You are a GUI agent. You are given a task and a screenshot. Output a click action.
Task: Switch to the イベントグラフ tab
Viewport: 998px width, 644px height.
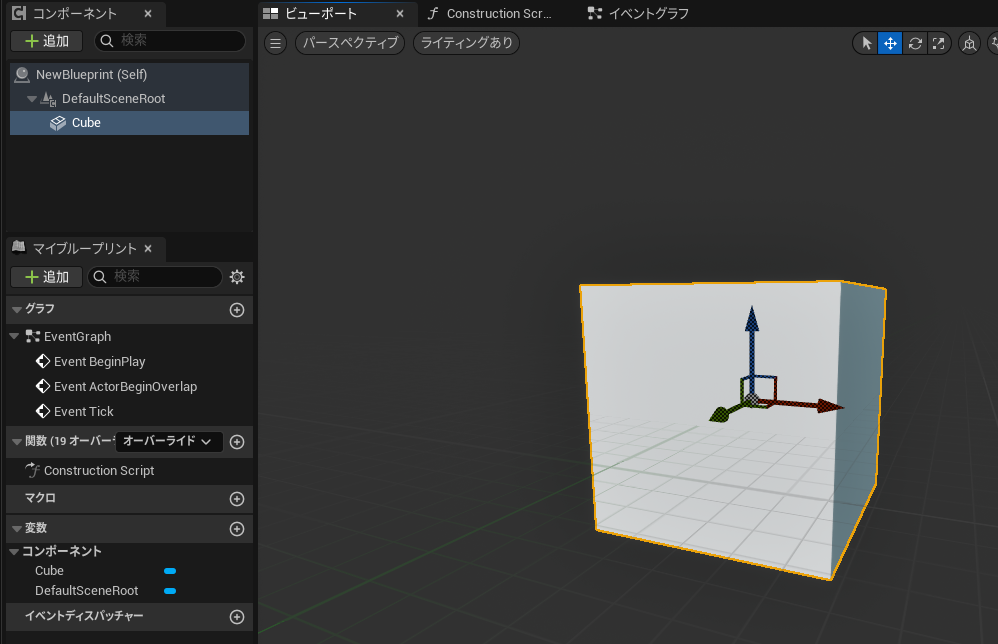click(x=640, y=14)
